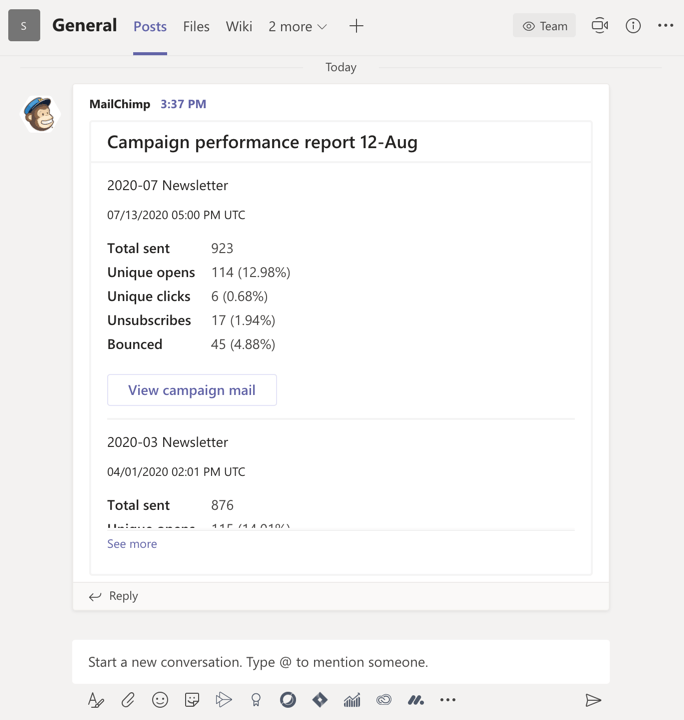This screenshot has height=720, width=684.
Task: Click the 07/13/2020 05:00 PM UTC date
Action: (176, 215)
